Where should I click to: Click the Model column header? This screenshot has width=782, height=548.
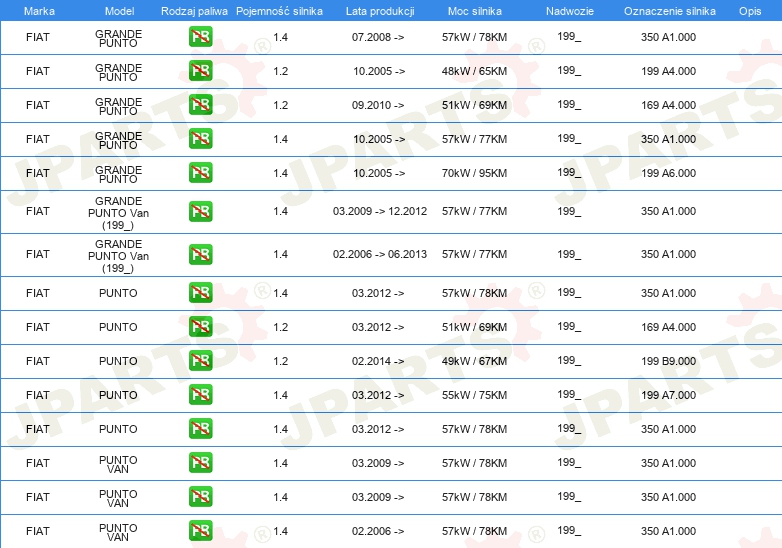point(120,11)
